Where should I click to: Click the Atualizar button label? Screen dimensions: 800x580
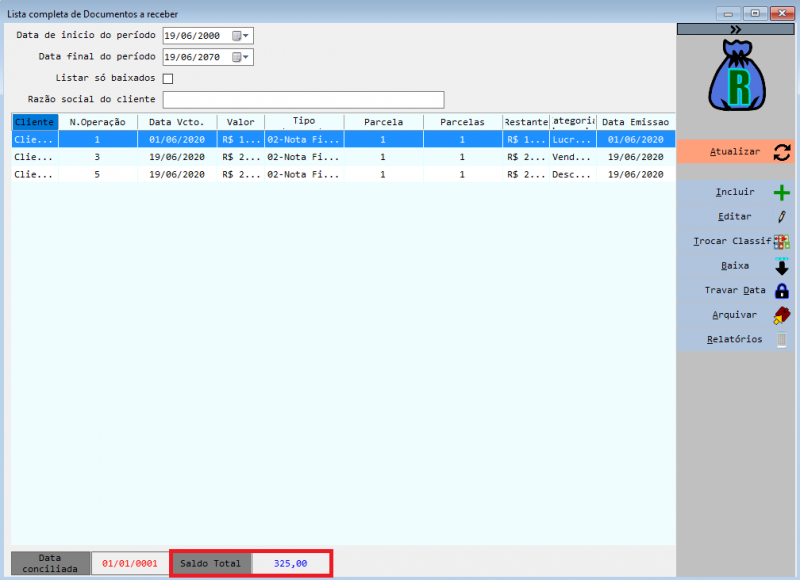(734, 152)
